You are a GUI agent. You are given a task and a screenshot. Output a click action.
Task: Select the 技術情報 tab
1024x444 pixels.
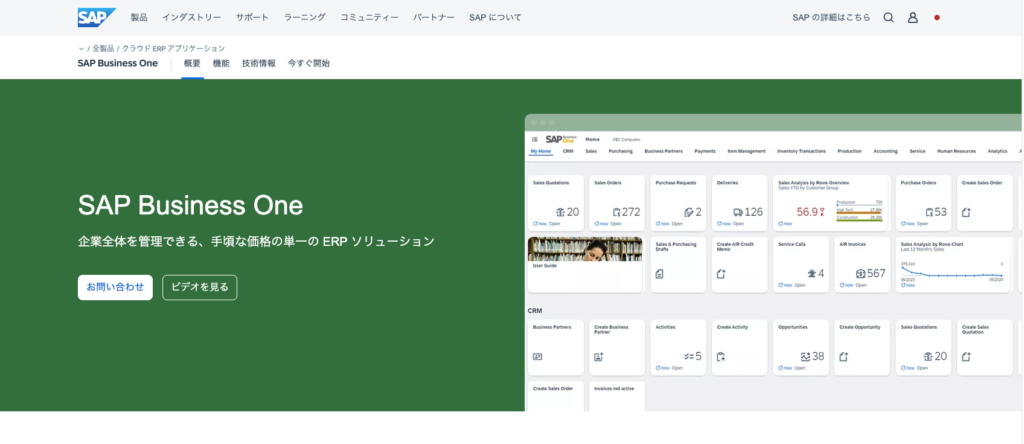point(258,63)
